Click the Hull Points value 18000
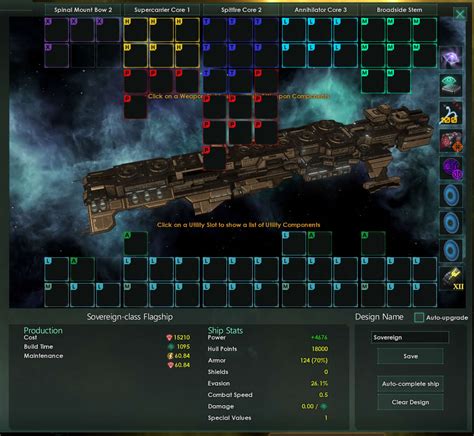 point(320,349)
